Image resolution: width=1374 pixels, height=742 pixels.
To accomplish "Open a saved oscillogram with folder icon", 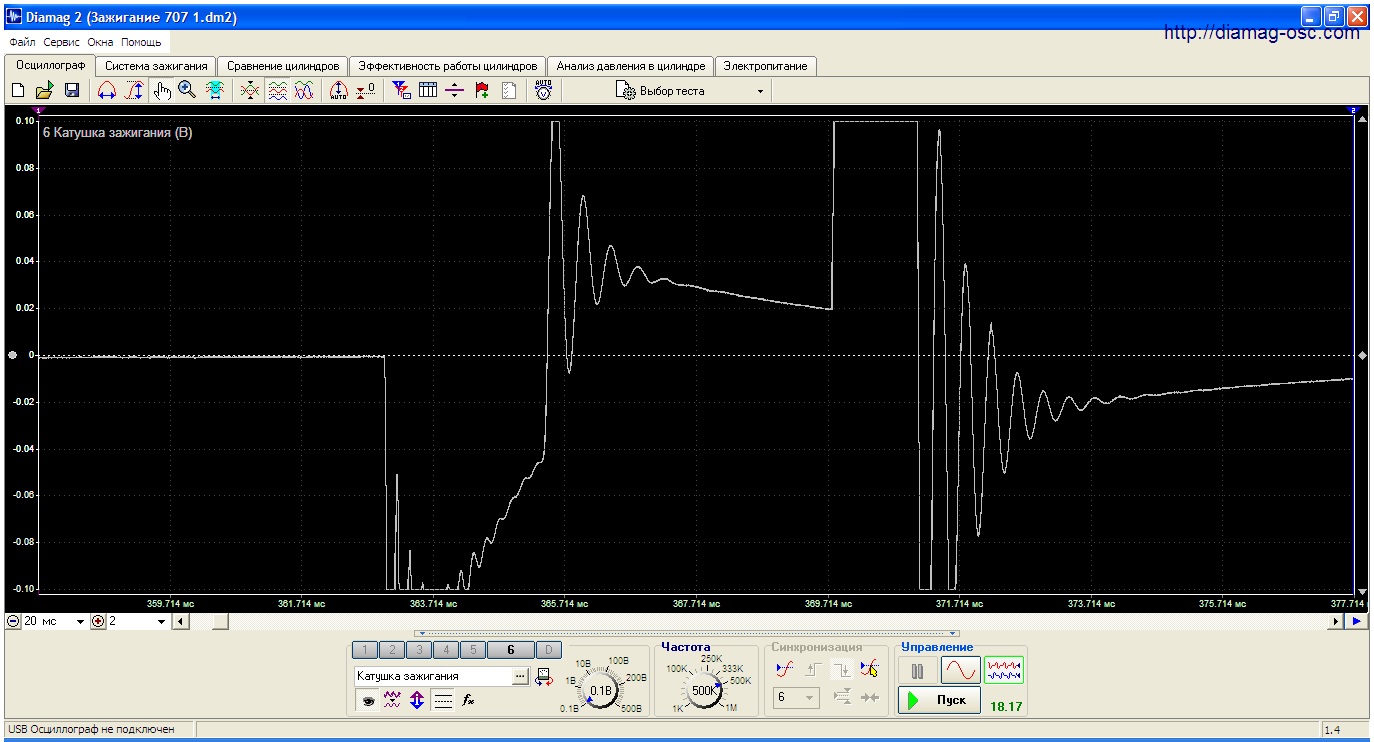I will click(x=45, y=90).
